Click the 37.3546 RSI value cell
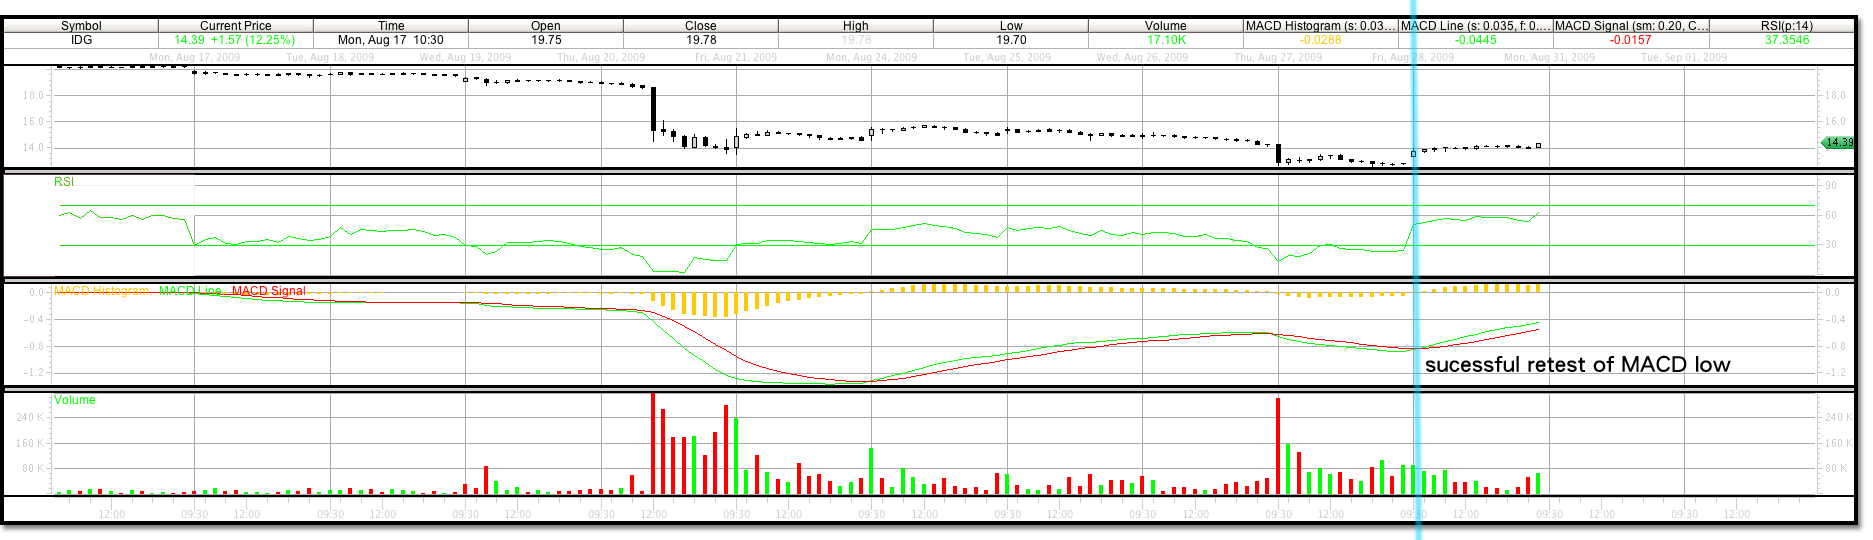This screenshot has width=1873, height=540. pyautogui.click(x=1786, y=40)
